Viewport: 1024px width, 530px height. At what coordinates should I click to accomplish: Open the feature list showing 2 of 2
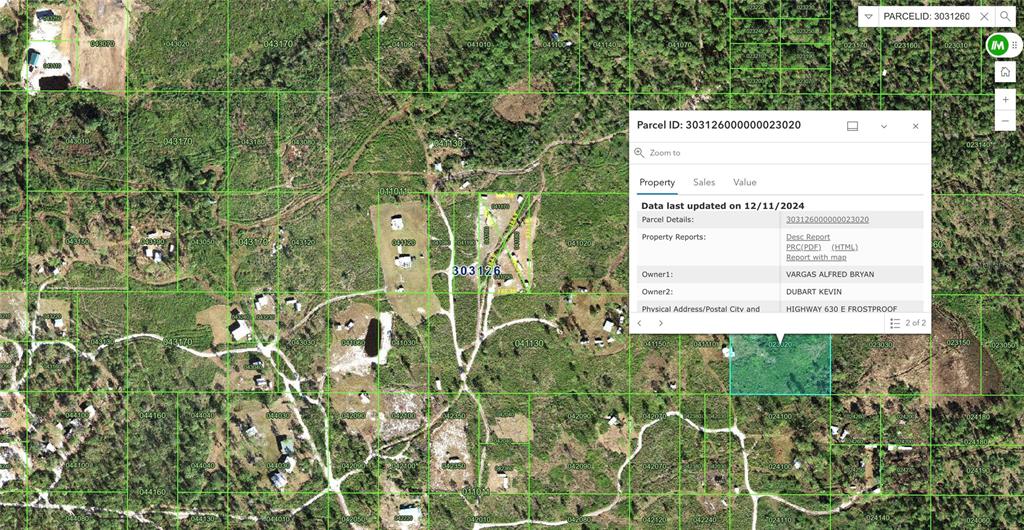[908, 323]
